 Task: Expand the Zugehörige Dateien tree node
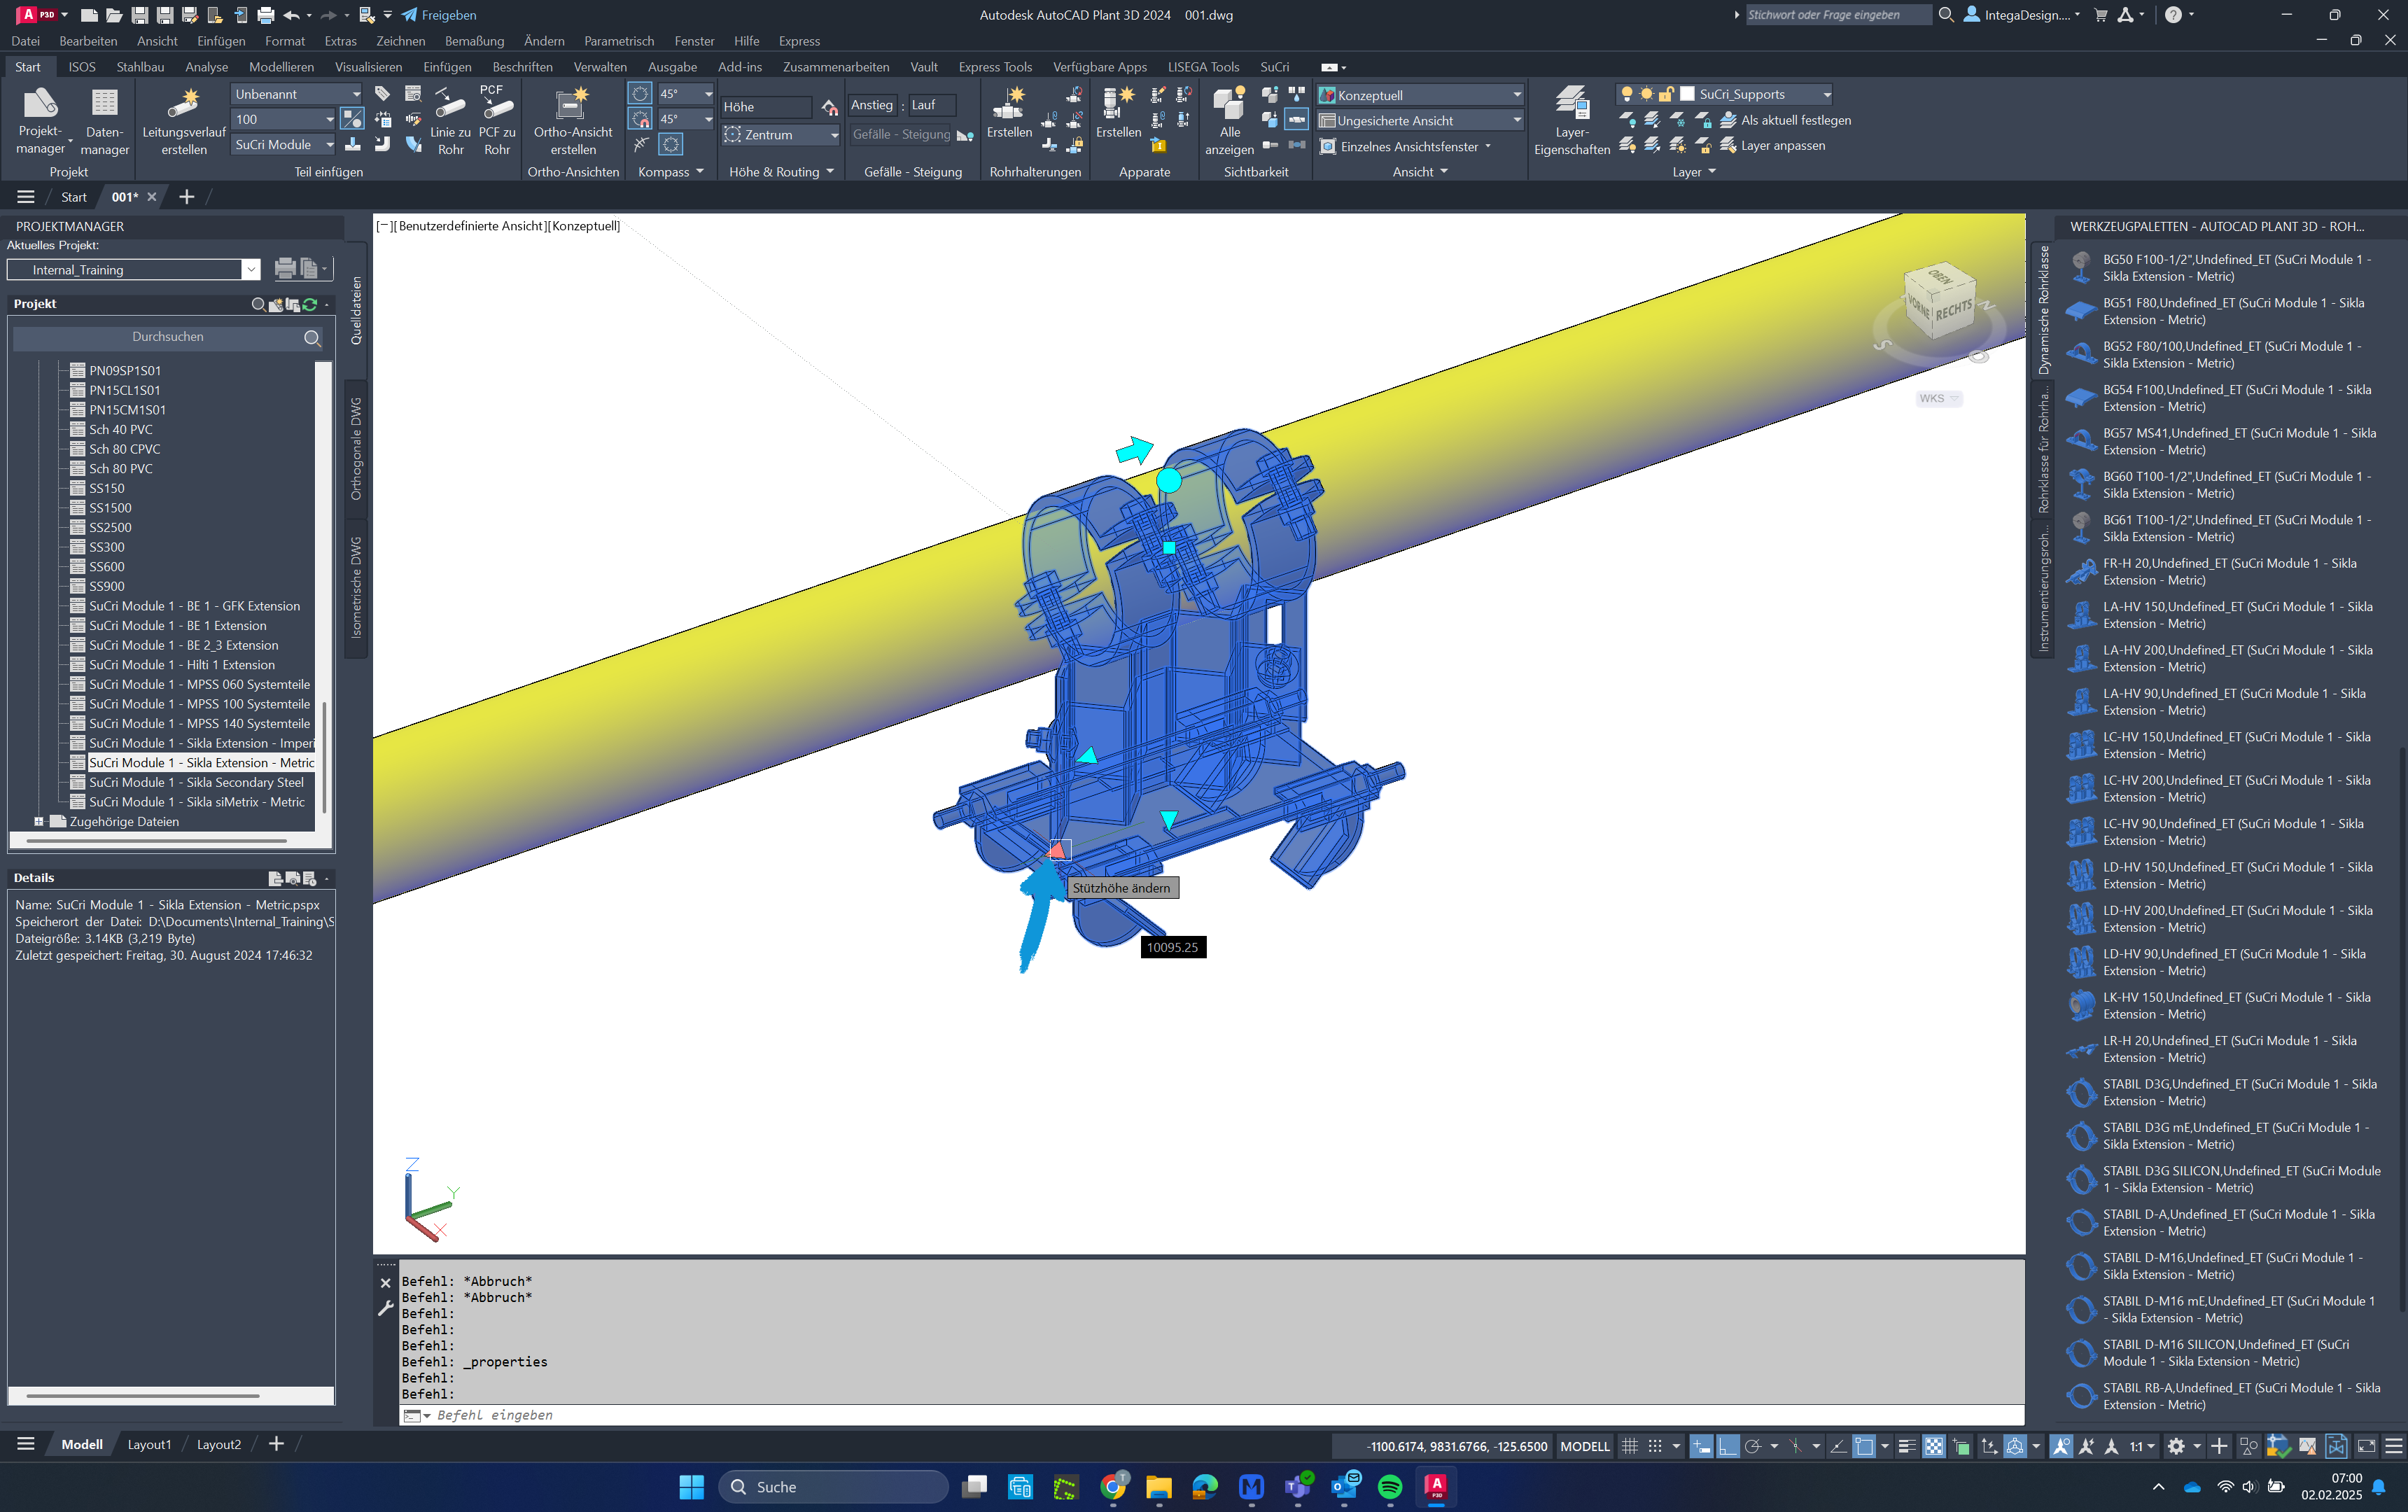39,822
